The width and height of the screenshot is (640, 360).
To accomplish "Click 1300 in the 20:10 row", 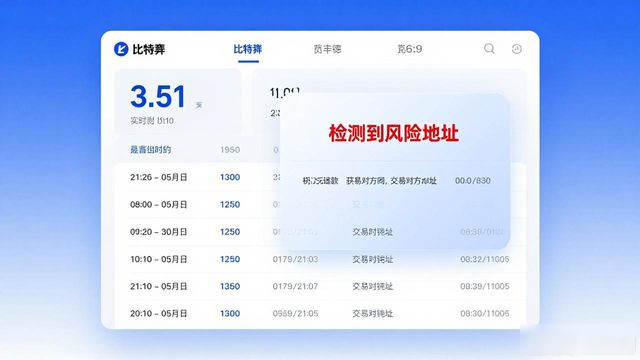I will 230,313.
